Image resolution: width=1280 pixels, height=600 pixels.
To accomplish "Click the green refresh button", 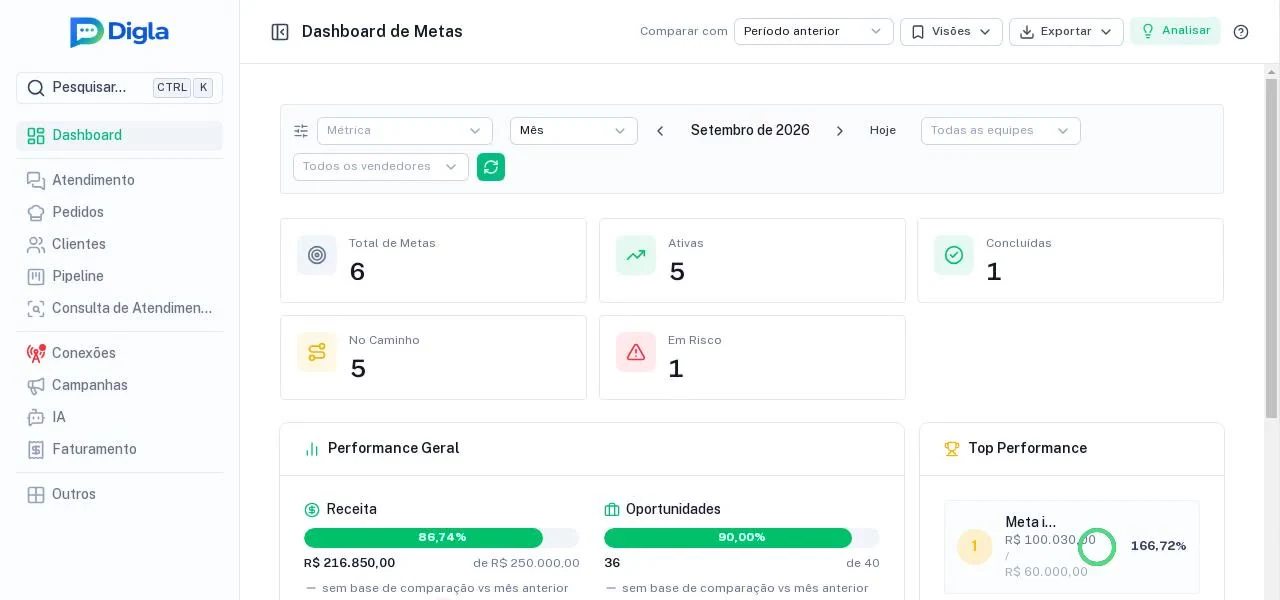I will (491, 167).
